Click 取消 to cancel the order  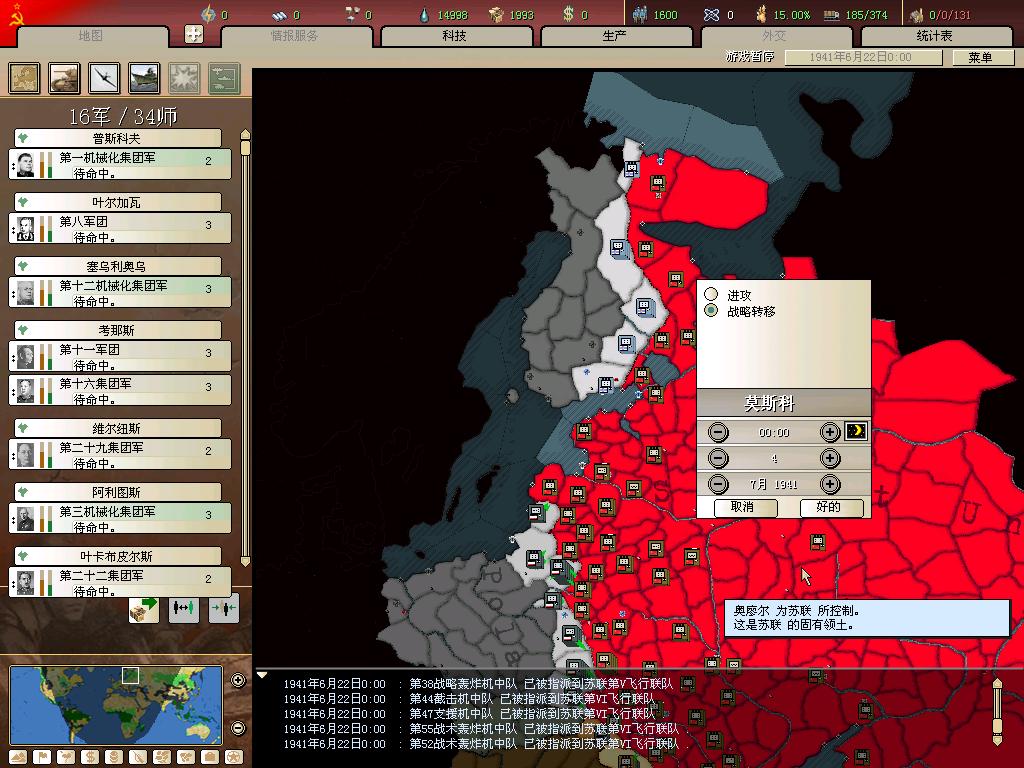tap(744, 507)
